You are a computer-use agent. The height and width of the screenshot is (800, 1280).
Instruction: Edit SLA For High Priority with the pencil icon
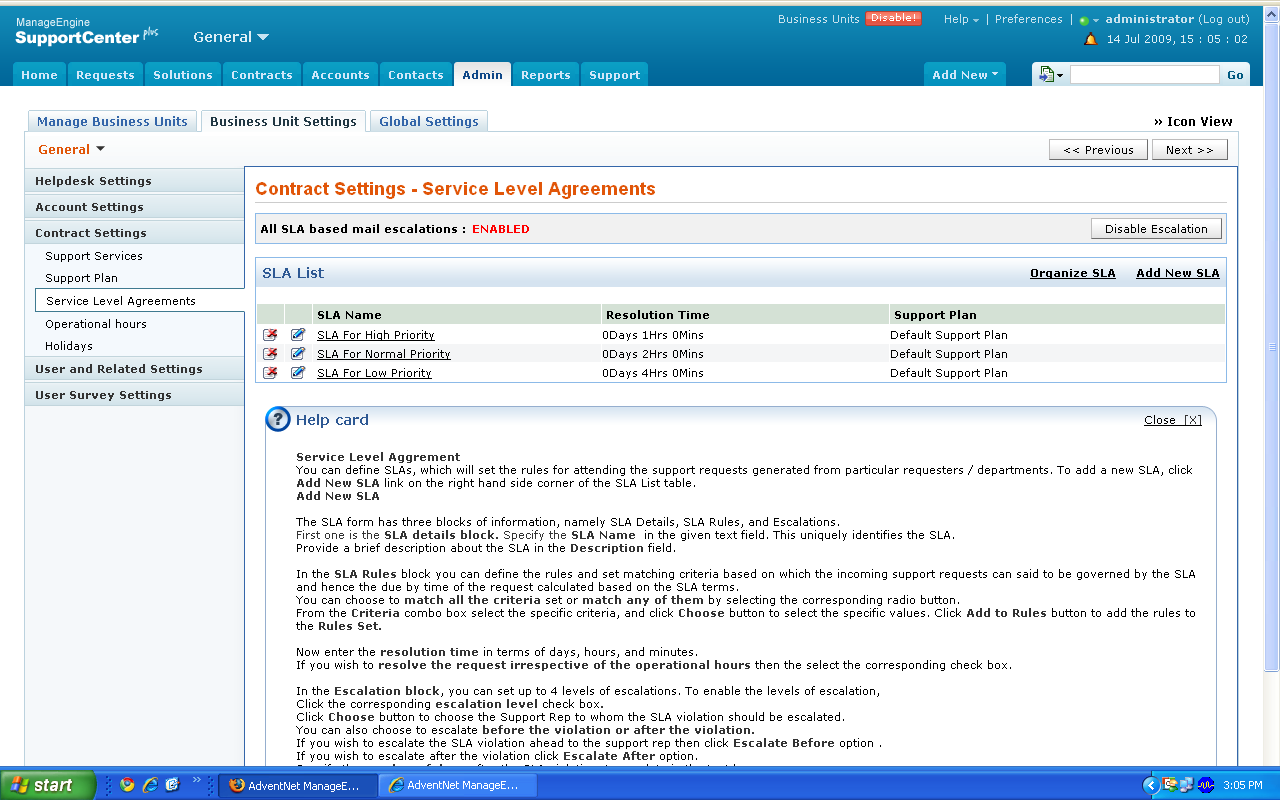[x=298, y=335]
